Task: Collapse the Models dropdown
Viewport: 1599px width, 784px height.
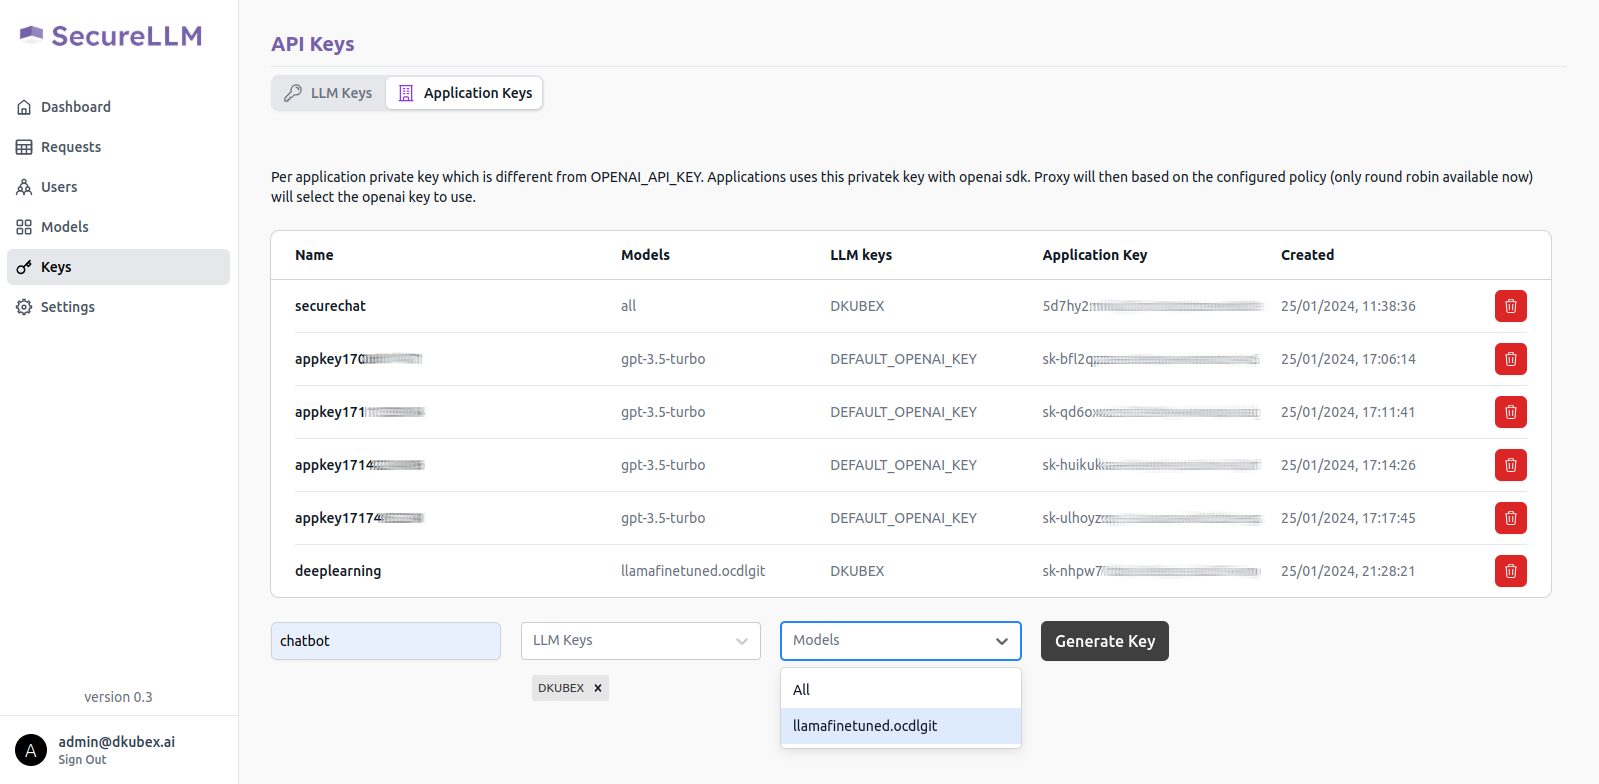Action: 1001,641
